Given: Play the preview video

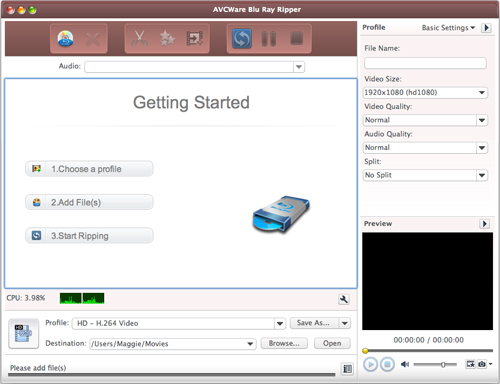Looking at the screenshot, I should pyautogui.click(x=370, y=364).
